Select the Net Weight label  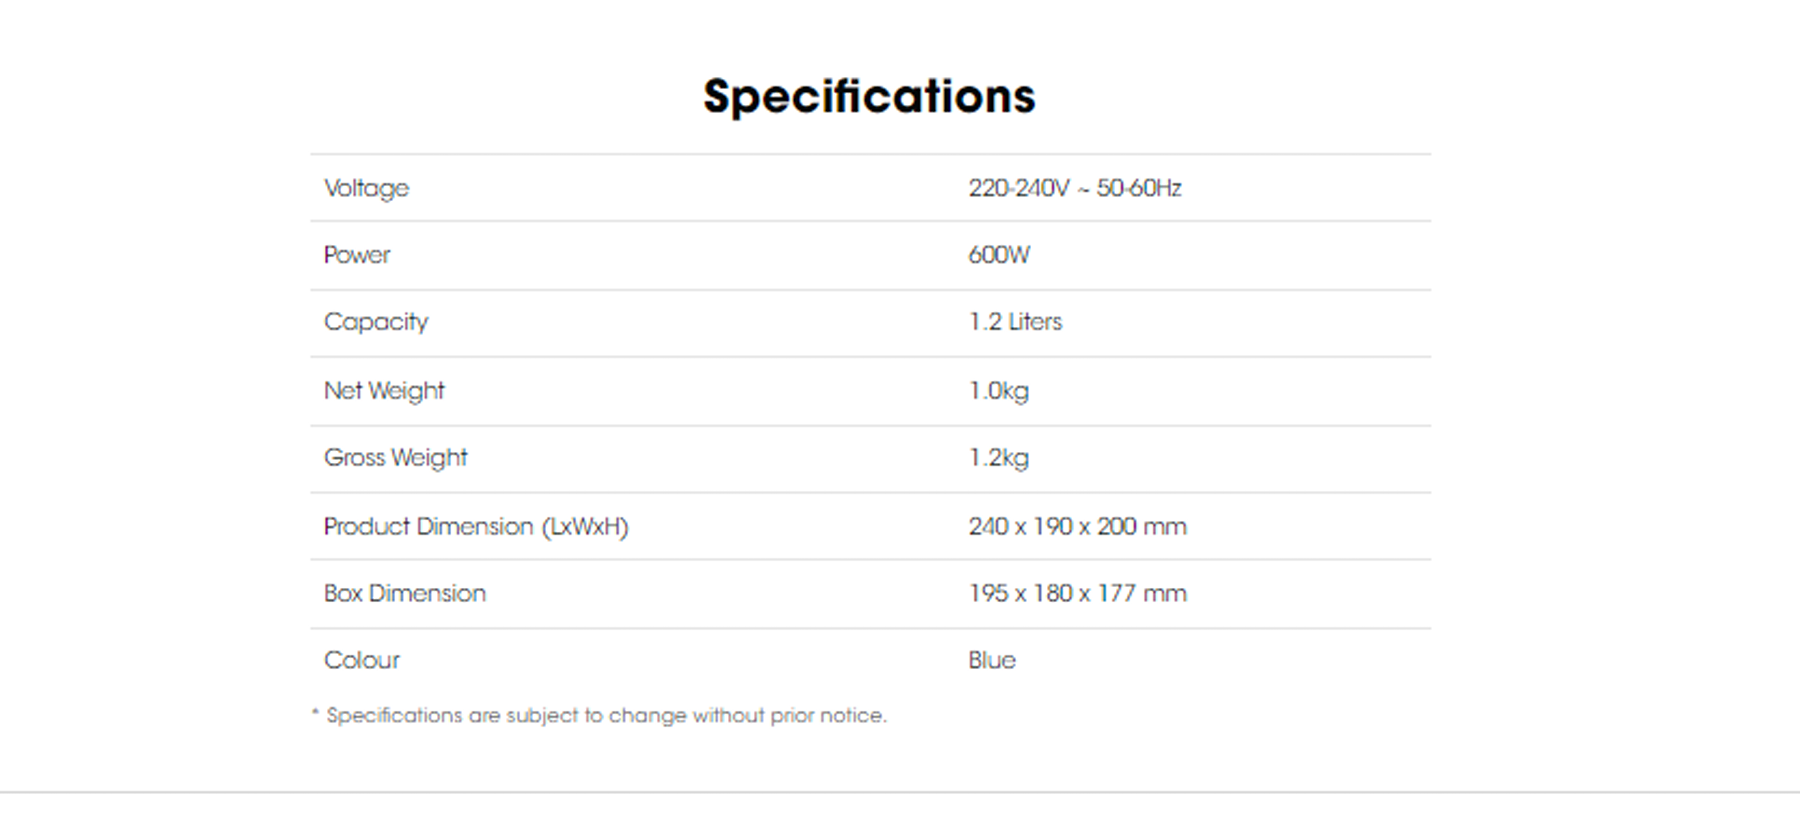pyautogui.click(x=384, y=391)
